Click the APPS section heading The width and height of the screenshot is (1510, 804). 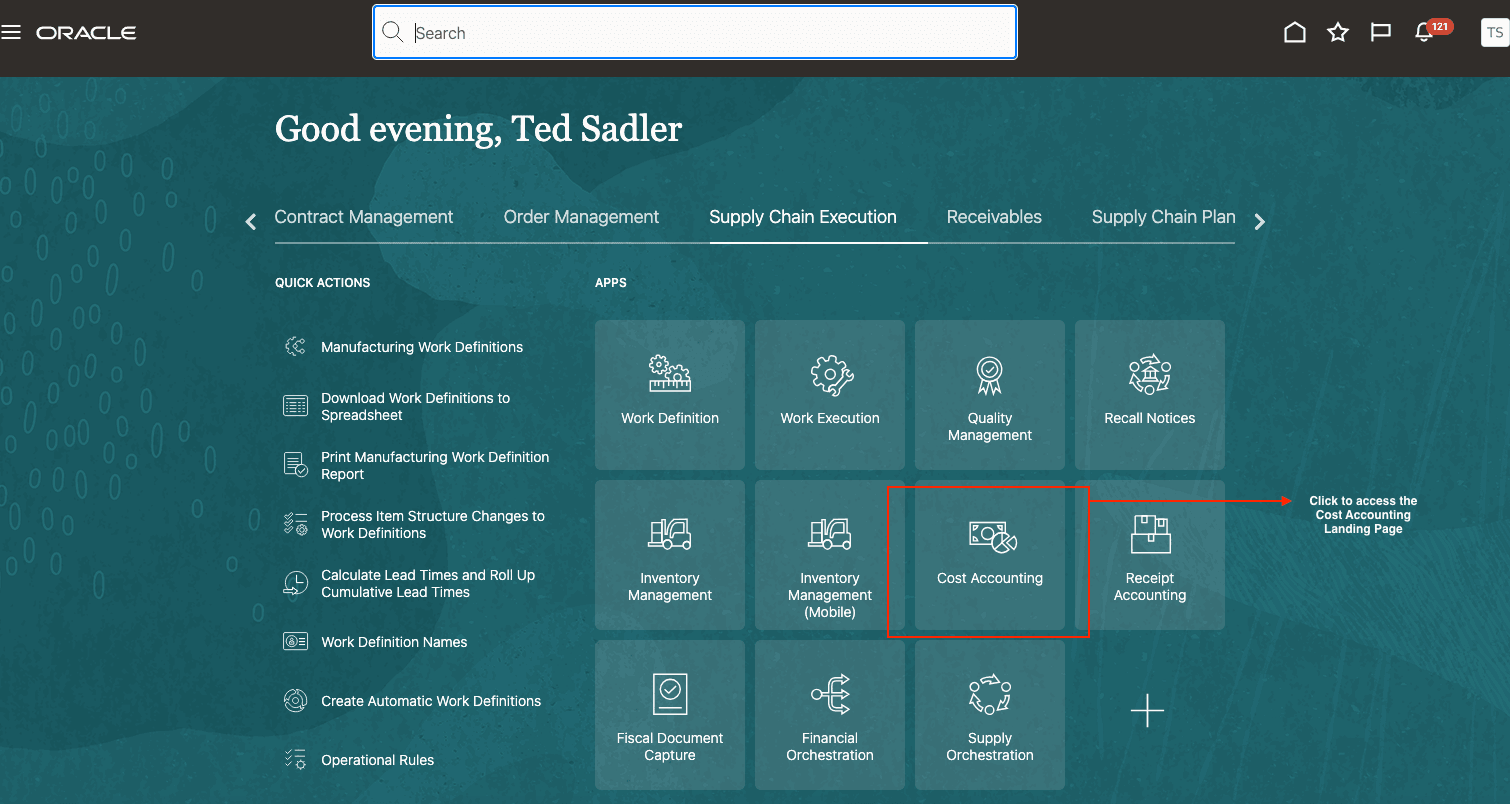coord(611,283)
